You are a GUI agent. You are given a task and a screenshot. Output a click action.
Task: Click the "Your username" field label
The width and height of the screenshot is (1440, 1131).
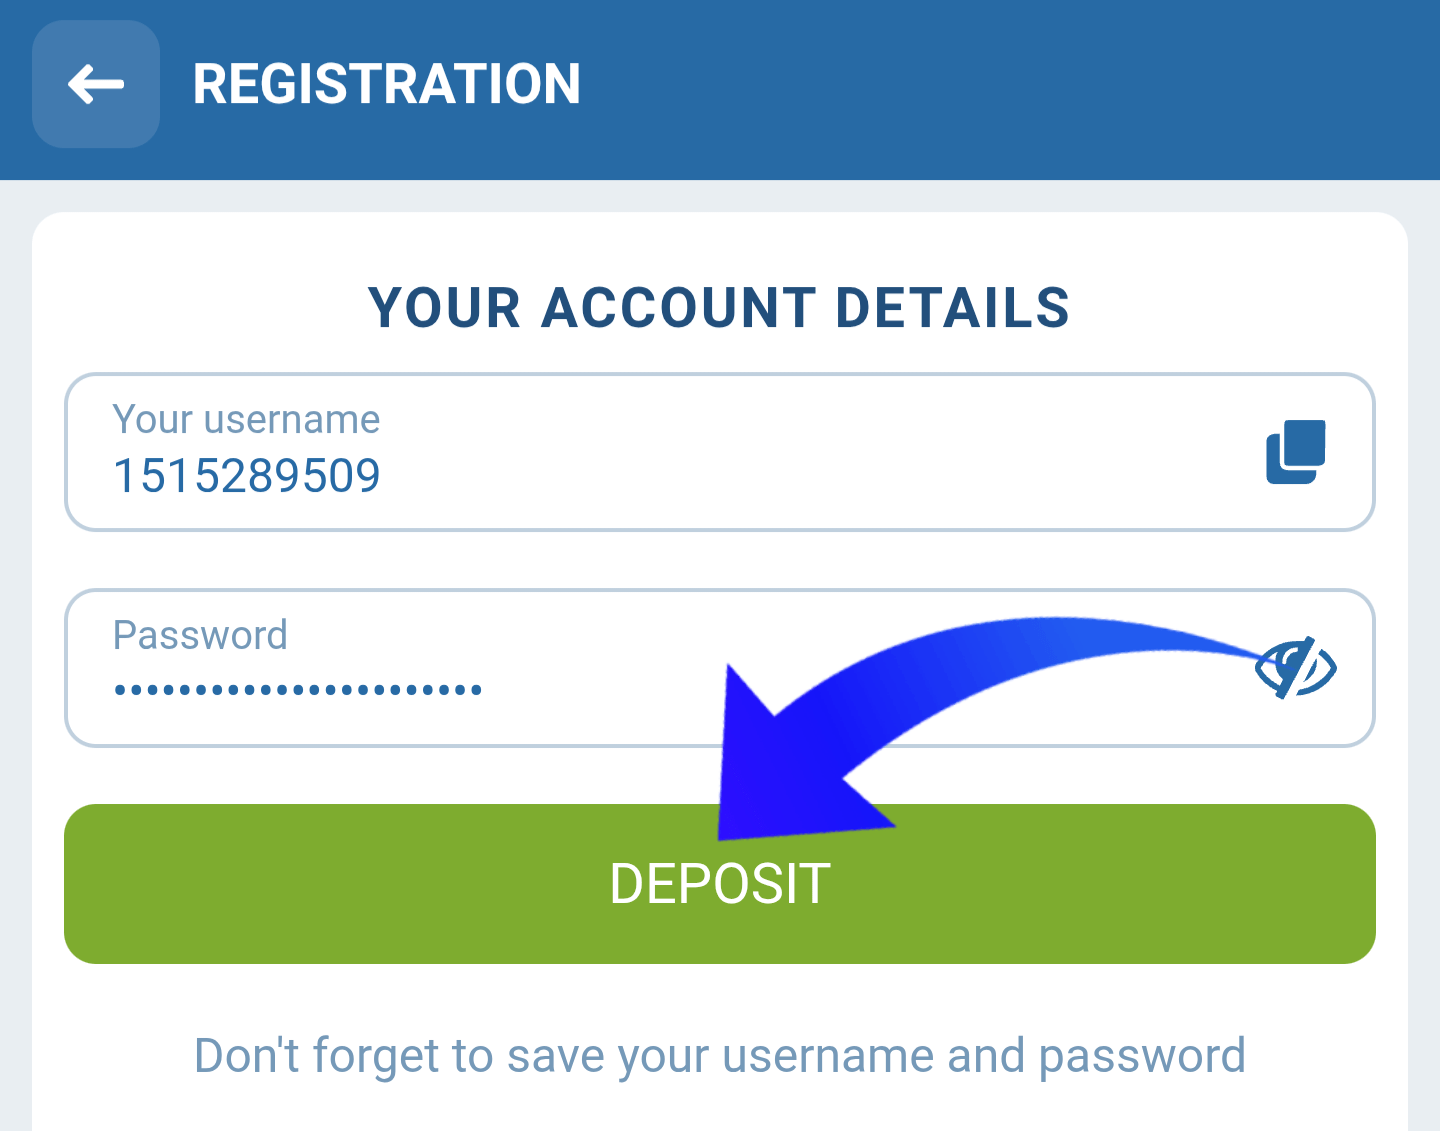pos(246,420)
